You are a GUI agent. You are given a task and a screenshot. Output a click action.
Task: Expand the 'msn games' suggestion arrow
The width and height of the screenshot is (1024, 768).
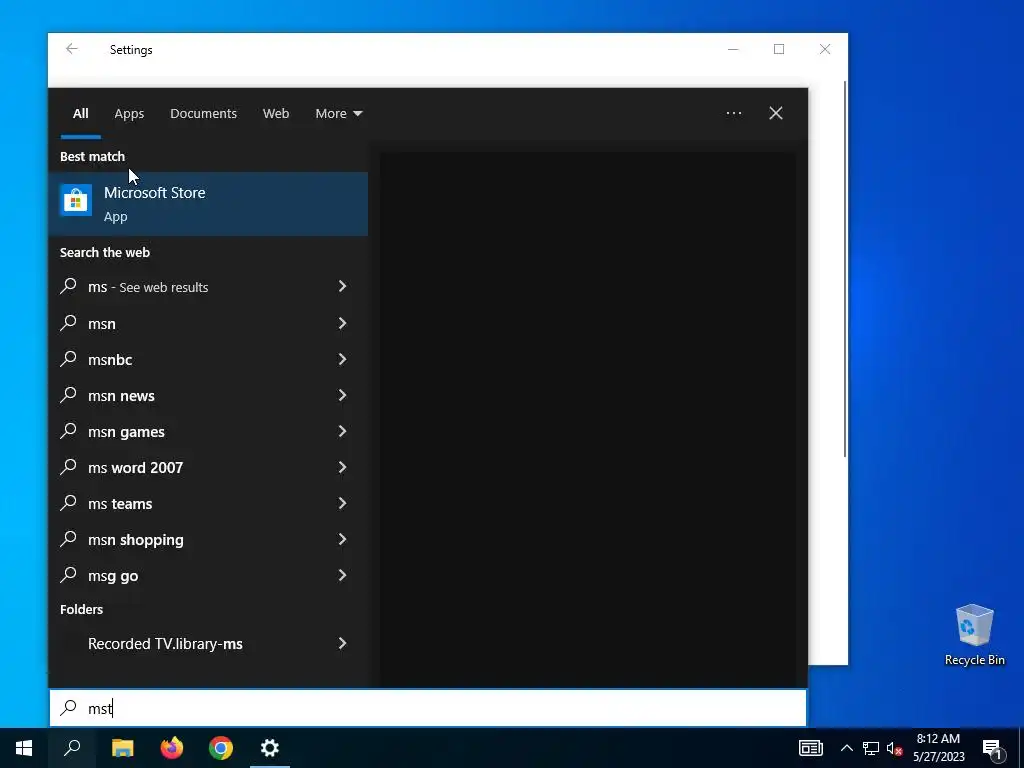342,431
